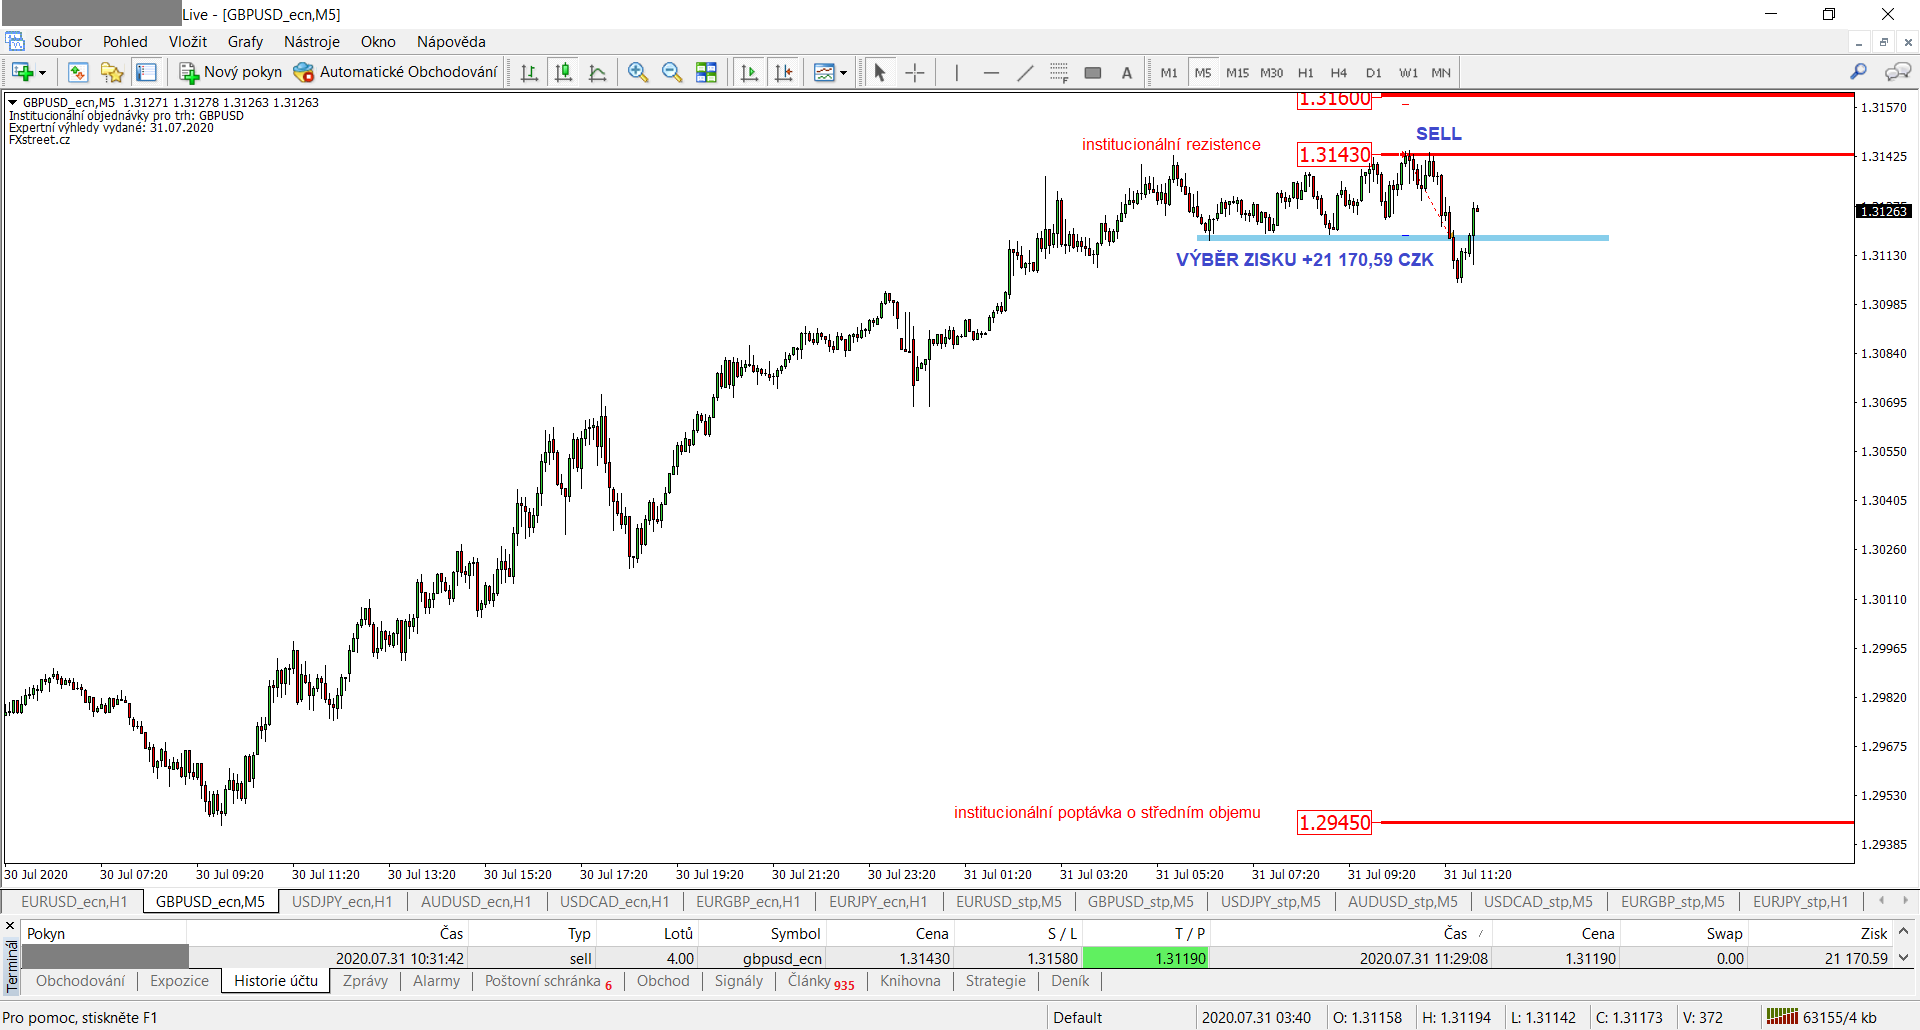Viewport: 1920px width, 1030px height.
Task: Open the Grafy menu
Action: point(245,42)
